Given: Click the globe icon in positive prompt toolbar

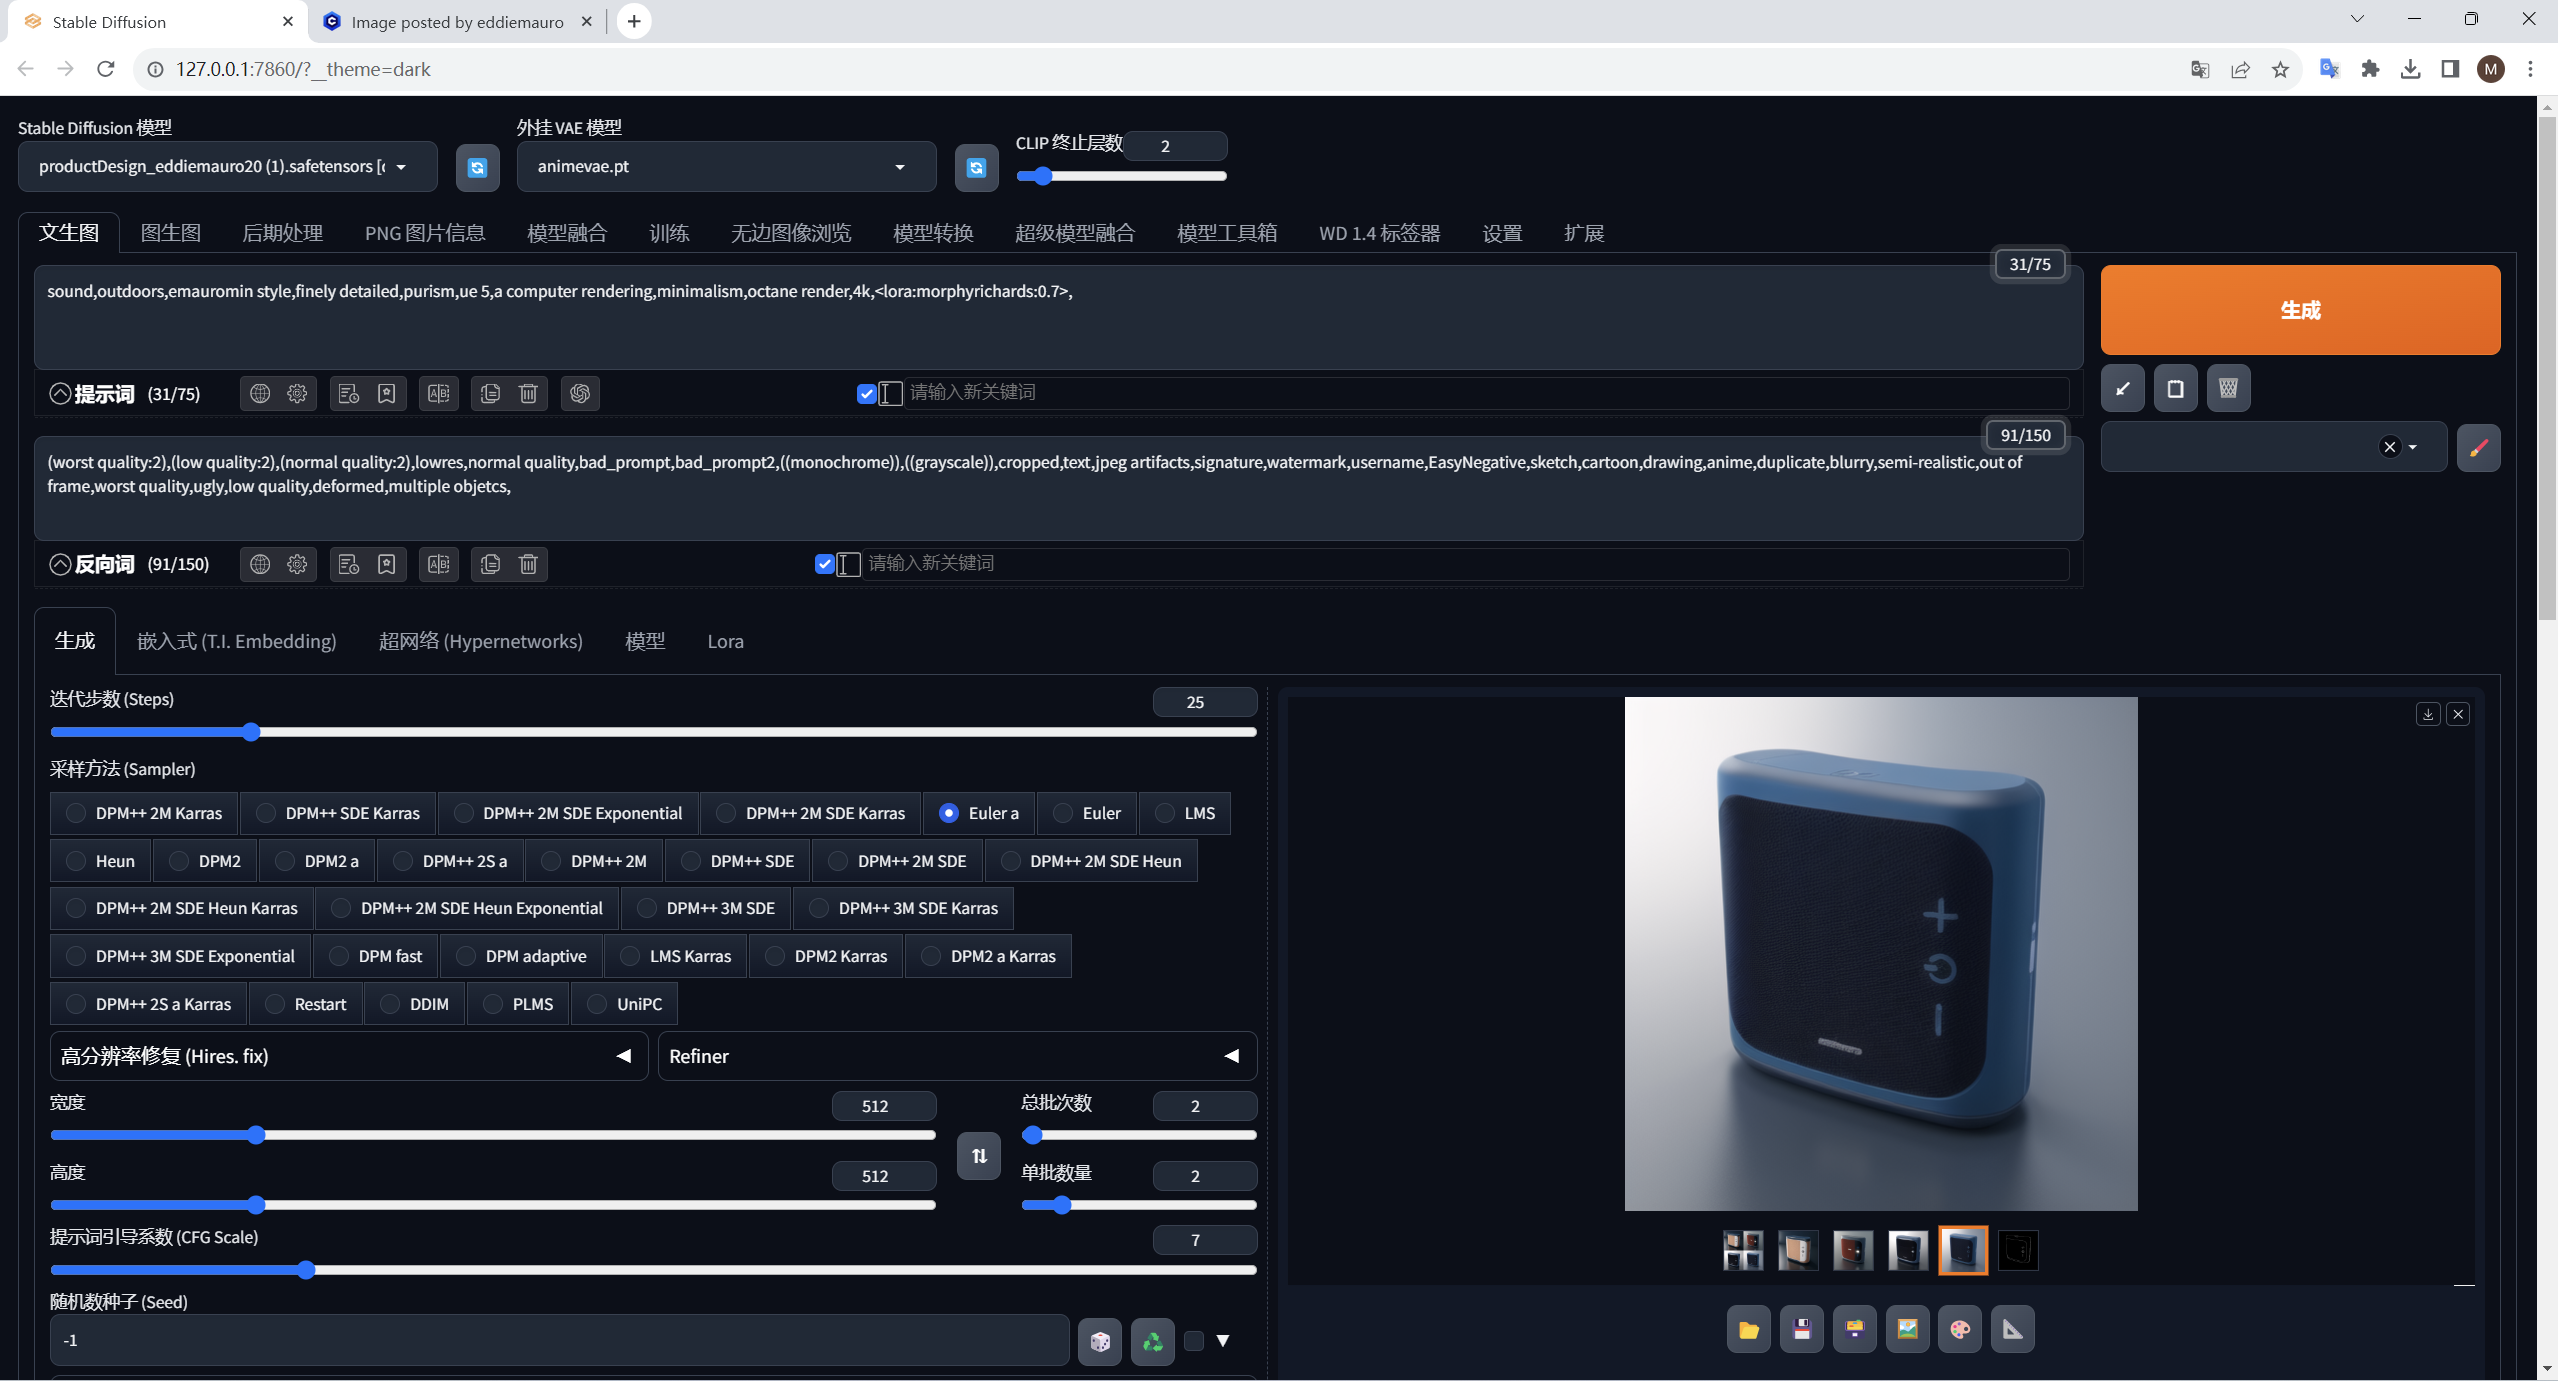Looking at the screenshot, I should (x=260, y=393).
